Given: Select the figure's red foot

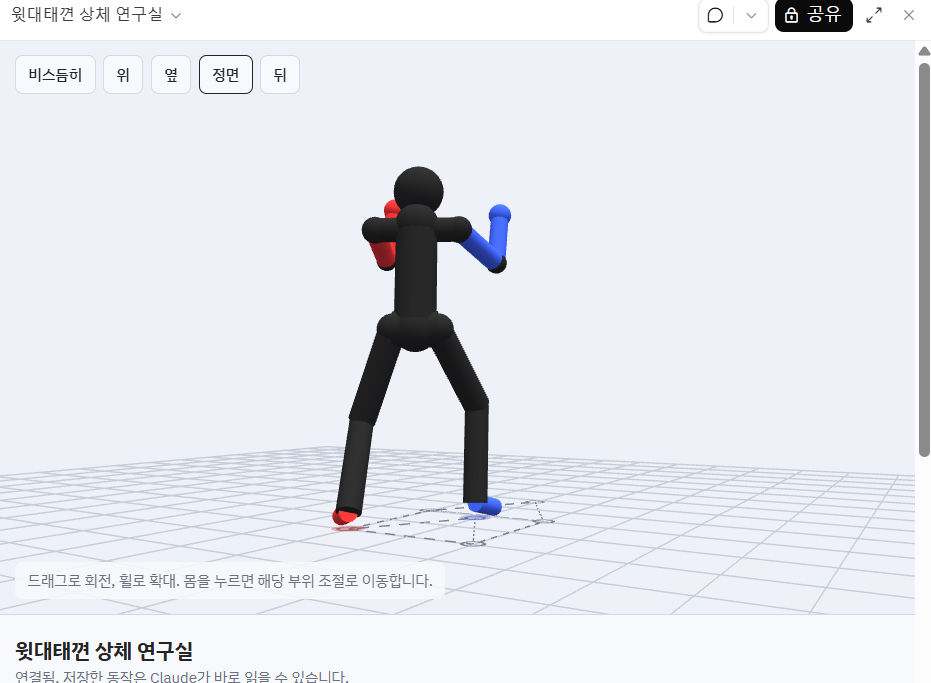Looking at the screenshot, I should (x=345, y=516).
